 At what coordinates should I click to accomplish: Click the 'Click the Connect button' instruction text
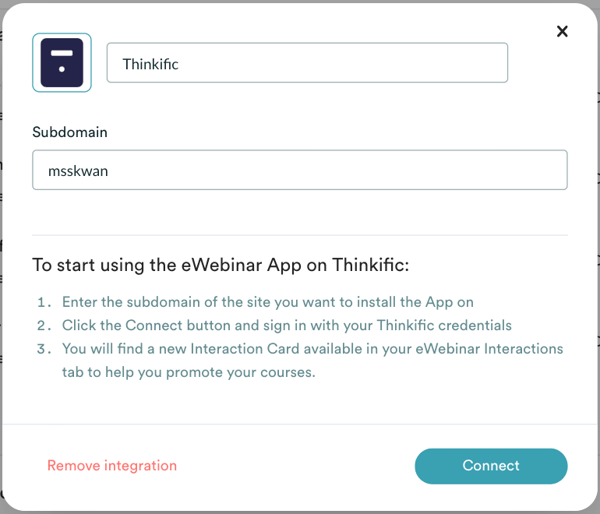(x=286, y=325)
